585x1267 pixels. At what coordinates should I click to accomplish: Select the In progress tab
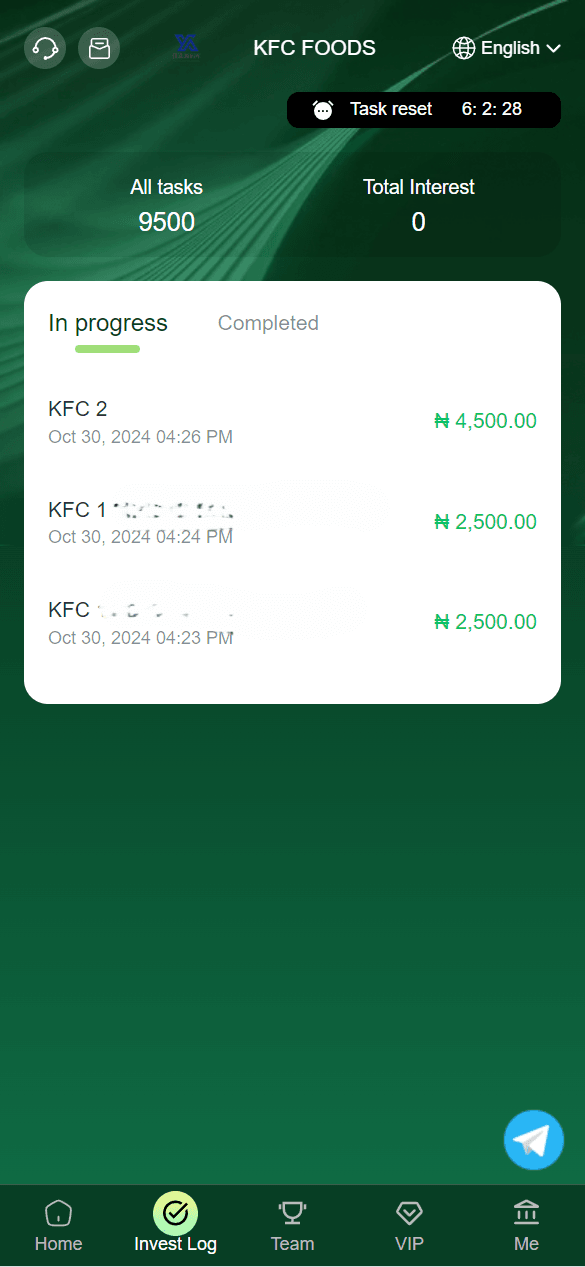pos(108,323)
